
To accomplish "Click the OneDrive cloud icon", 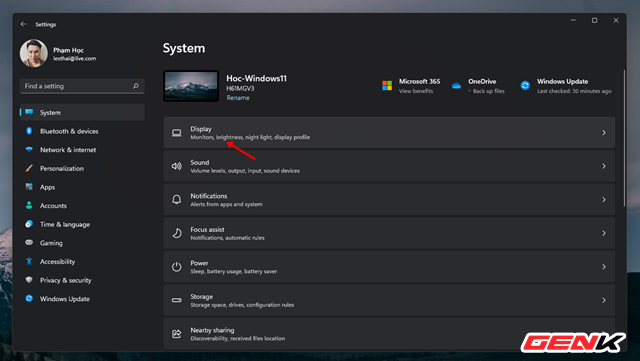I will point(456,86).
